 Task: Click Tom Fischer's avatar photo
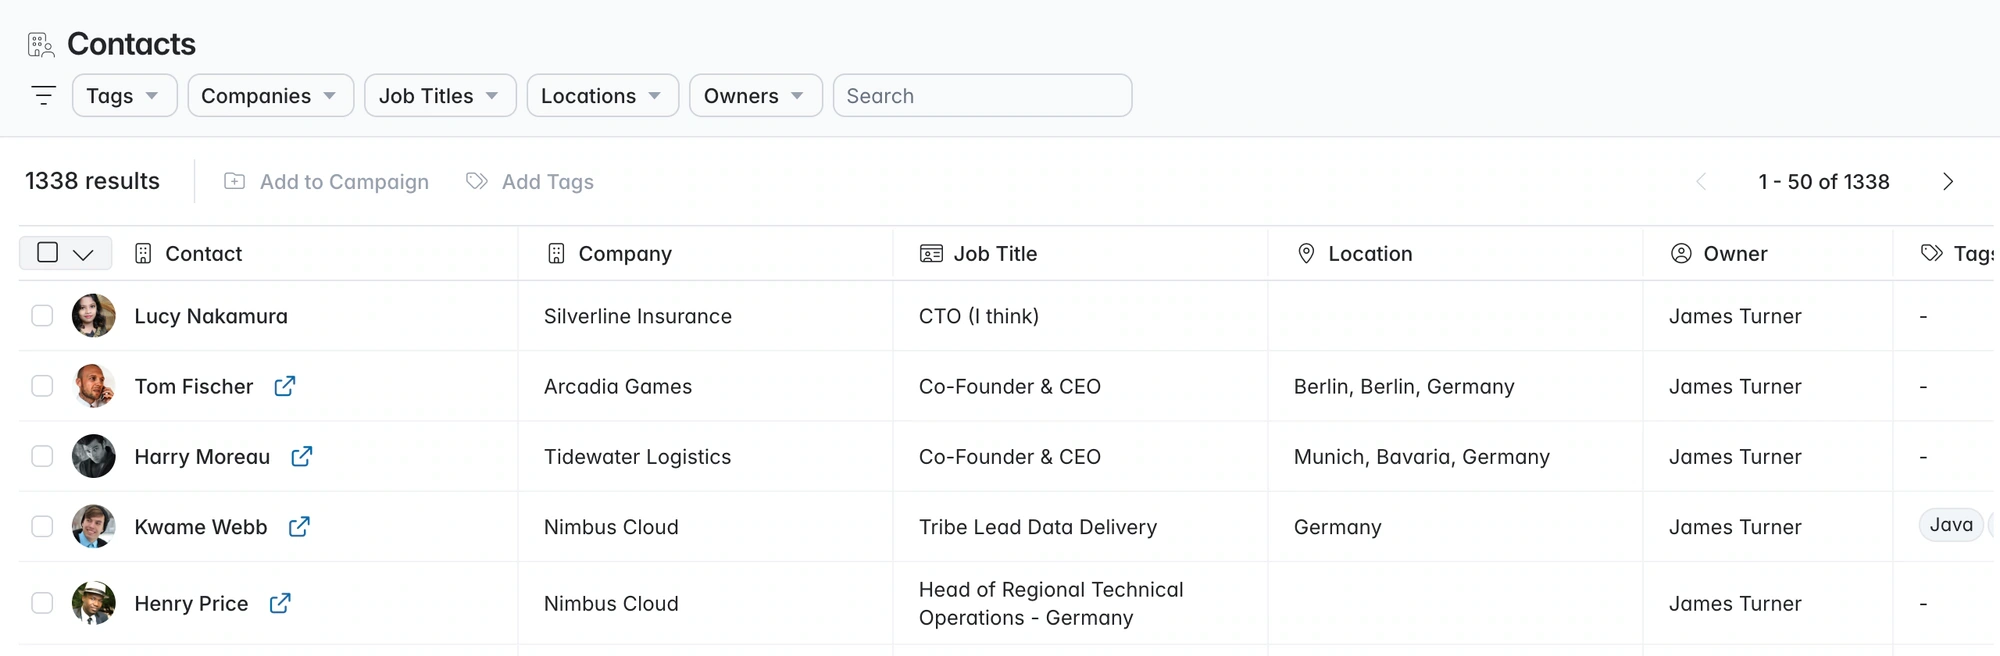tap(94, 386)
